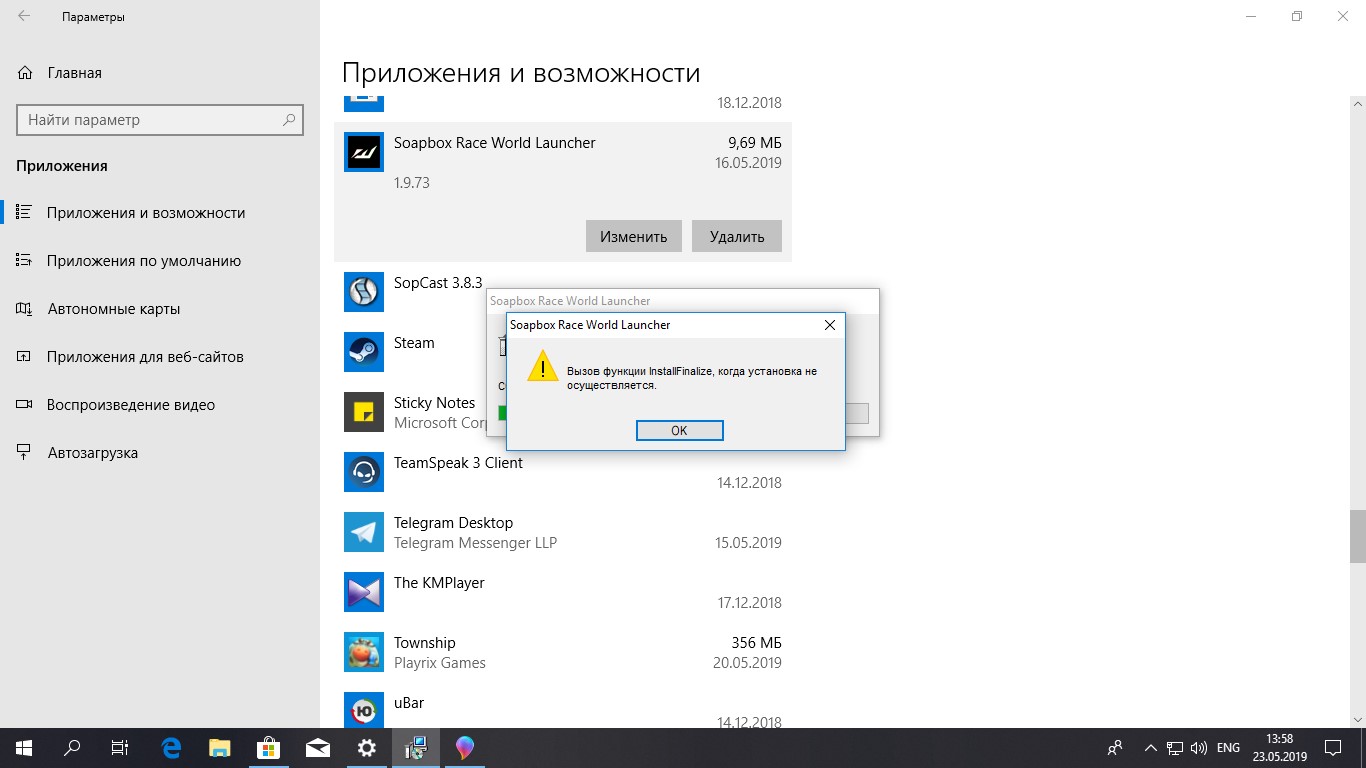The image size is (1366, 768).
Task: Click the Автономные карты map icon
Action: point(25,309)
